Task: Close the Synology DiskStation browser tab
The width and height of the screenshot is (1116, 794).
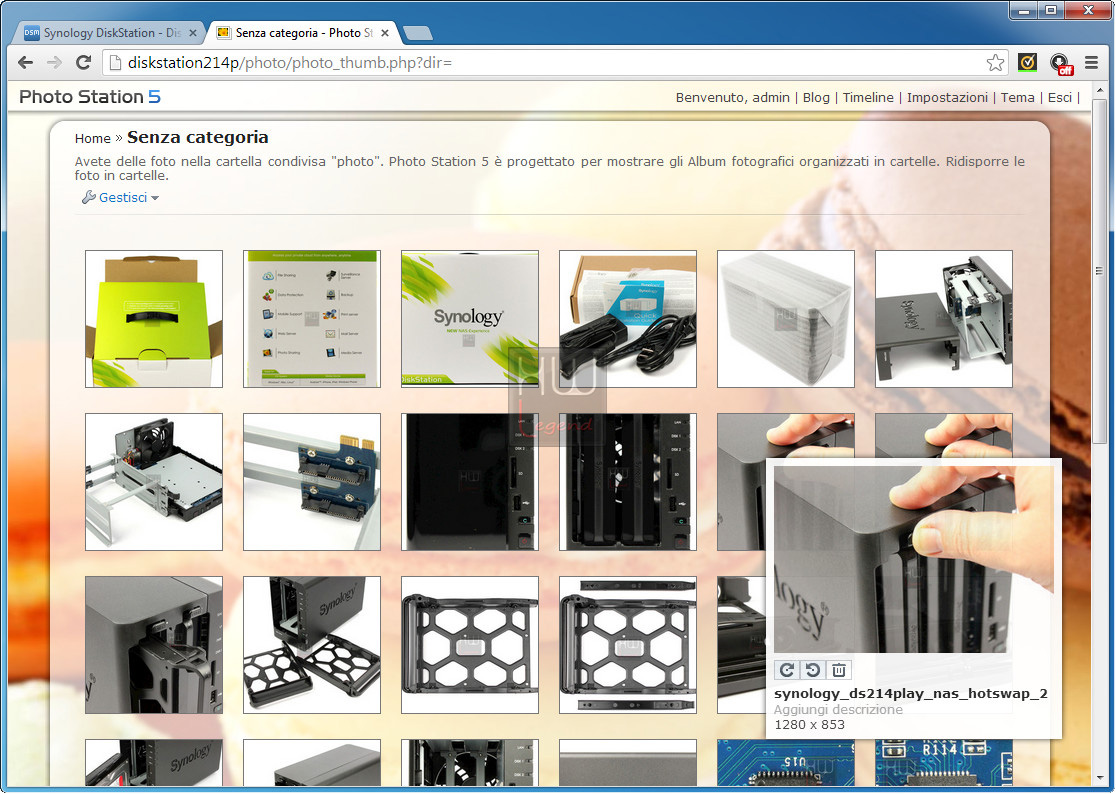Action: [x=193, y=33]
